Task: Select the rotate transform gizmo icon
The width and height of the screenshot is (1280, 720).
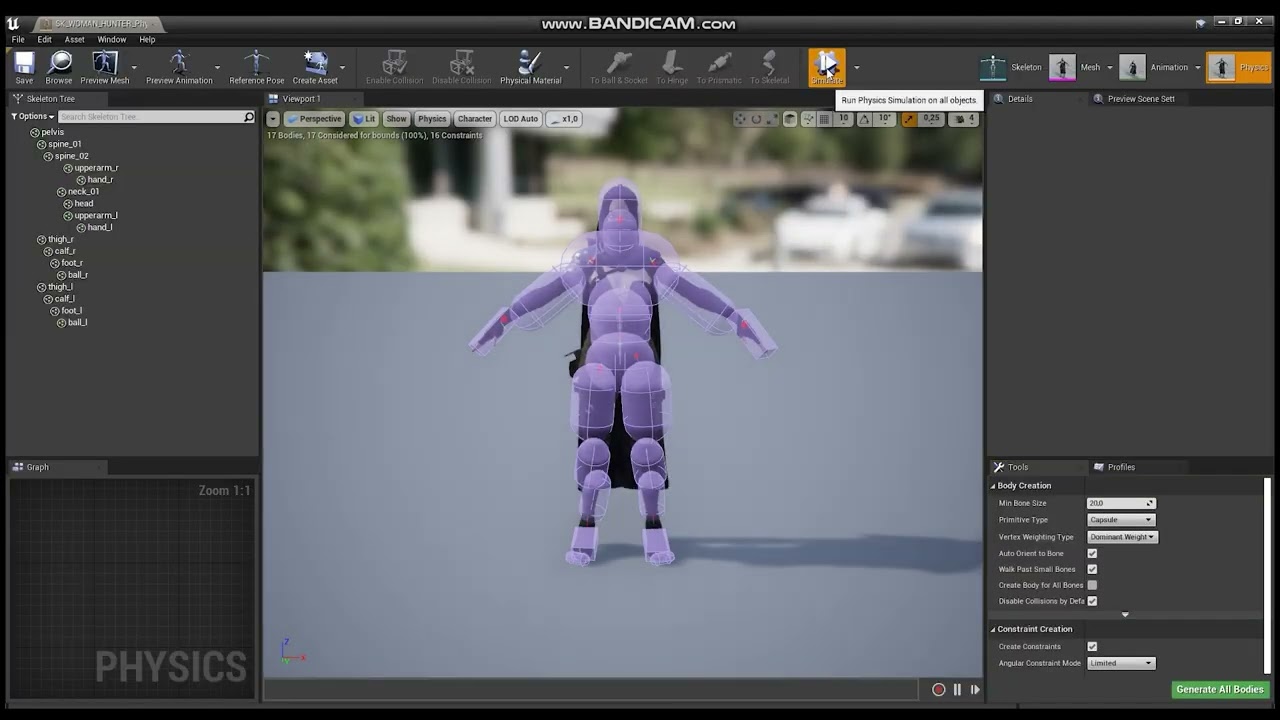Action: [x=756, y=119]
